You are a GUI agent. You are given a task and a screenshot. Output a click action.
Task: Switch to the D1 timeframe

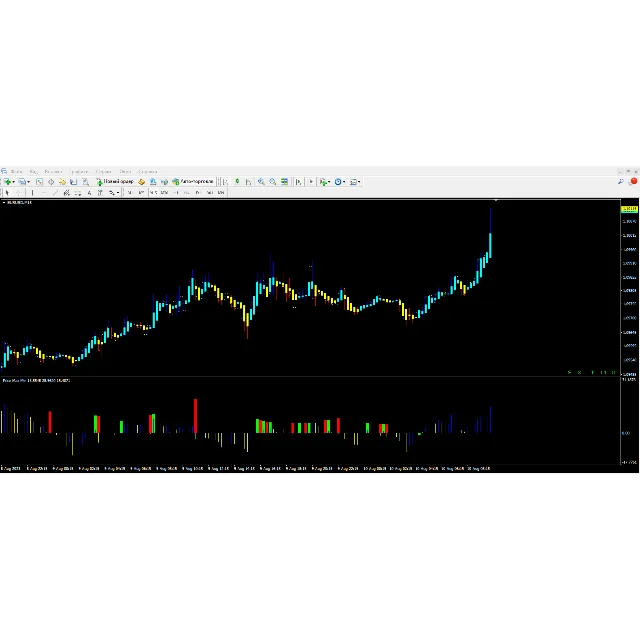coord(198,193)
